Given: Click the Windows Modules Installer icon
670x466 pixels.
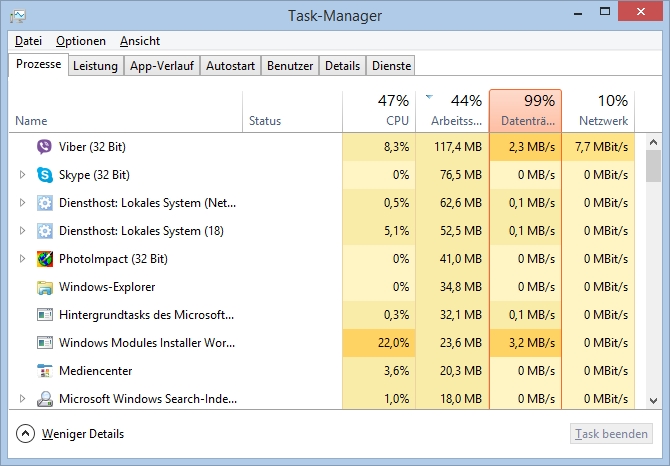Looking at the screenshot, I should tap(44, 343).
